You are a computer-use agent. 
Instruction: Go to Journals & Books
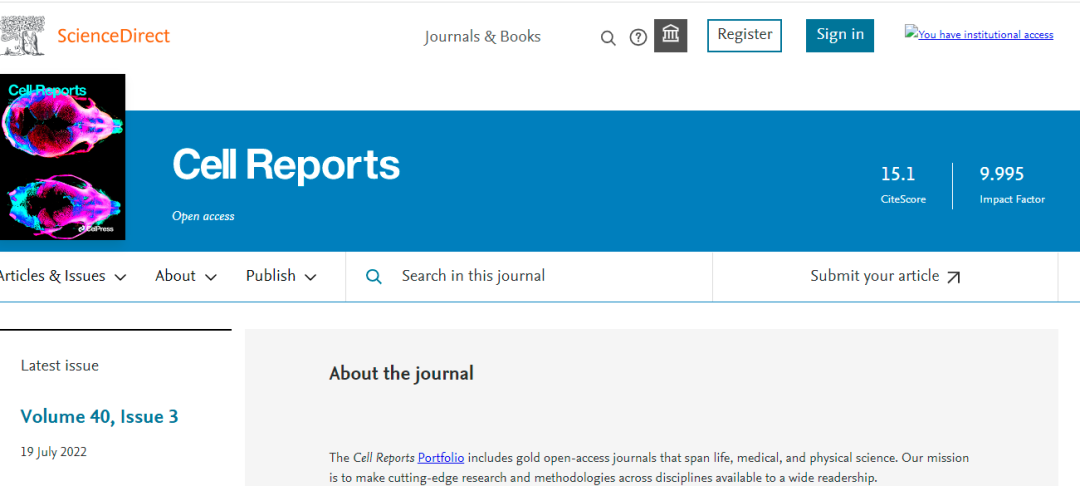click(x=482, y=37)
